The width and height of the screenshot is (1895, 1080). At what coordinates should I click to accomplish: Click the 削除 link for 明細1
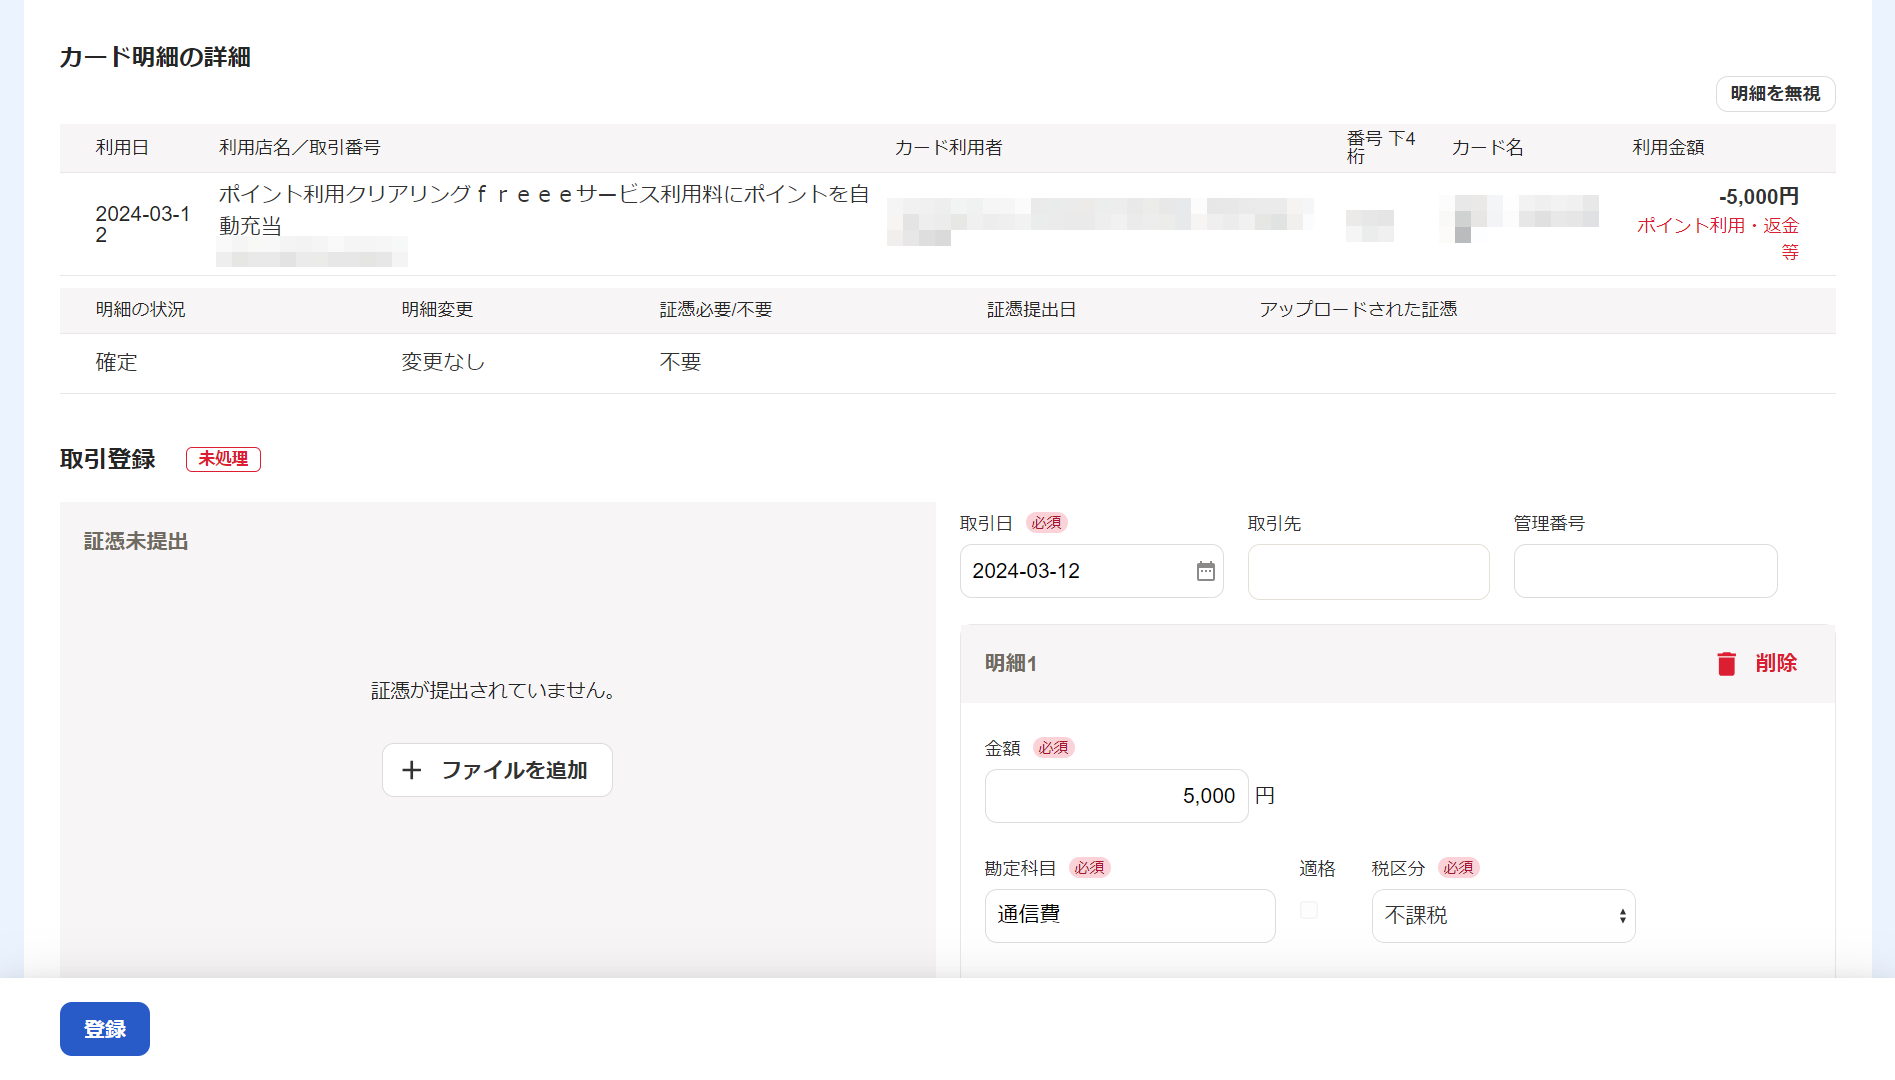coord(1776,664)
